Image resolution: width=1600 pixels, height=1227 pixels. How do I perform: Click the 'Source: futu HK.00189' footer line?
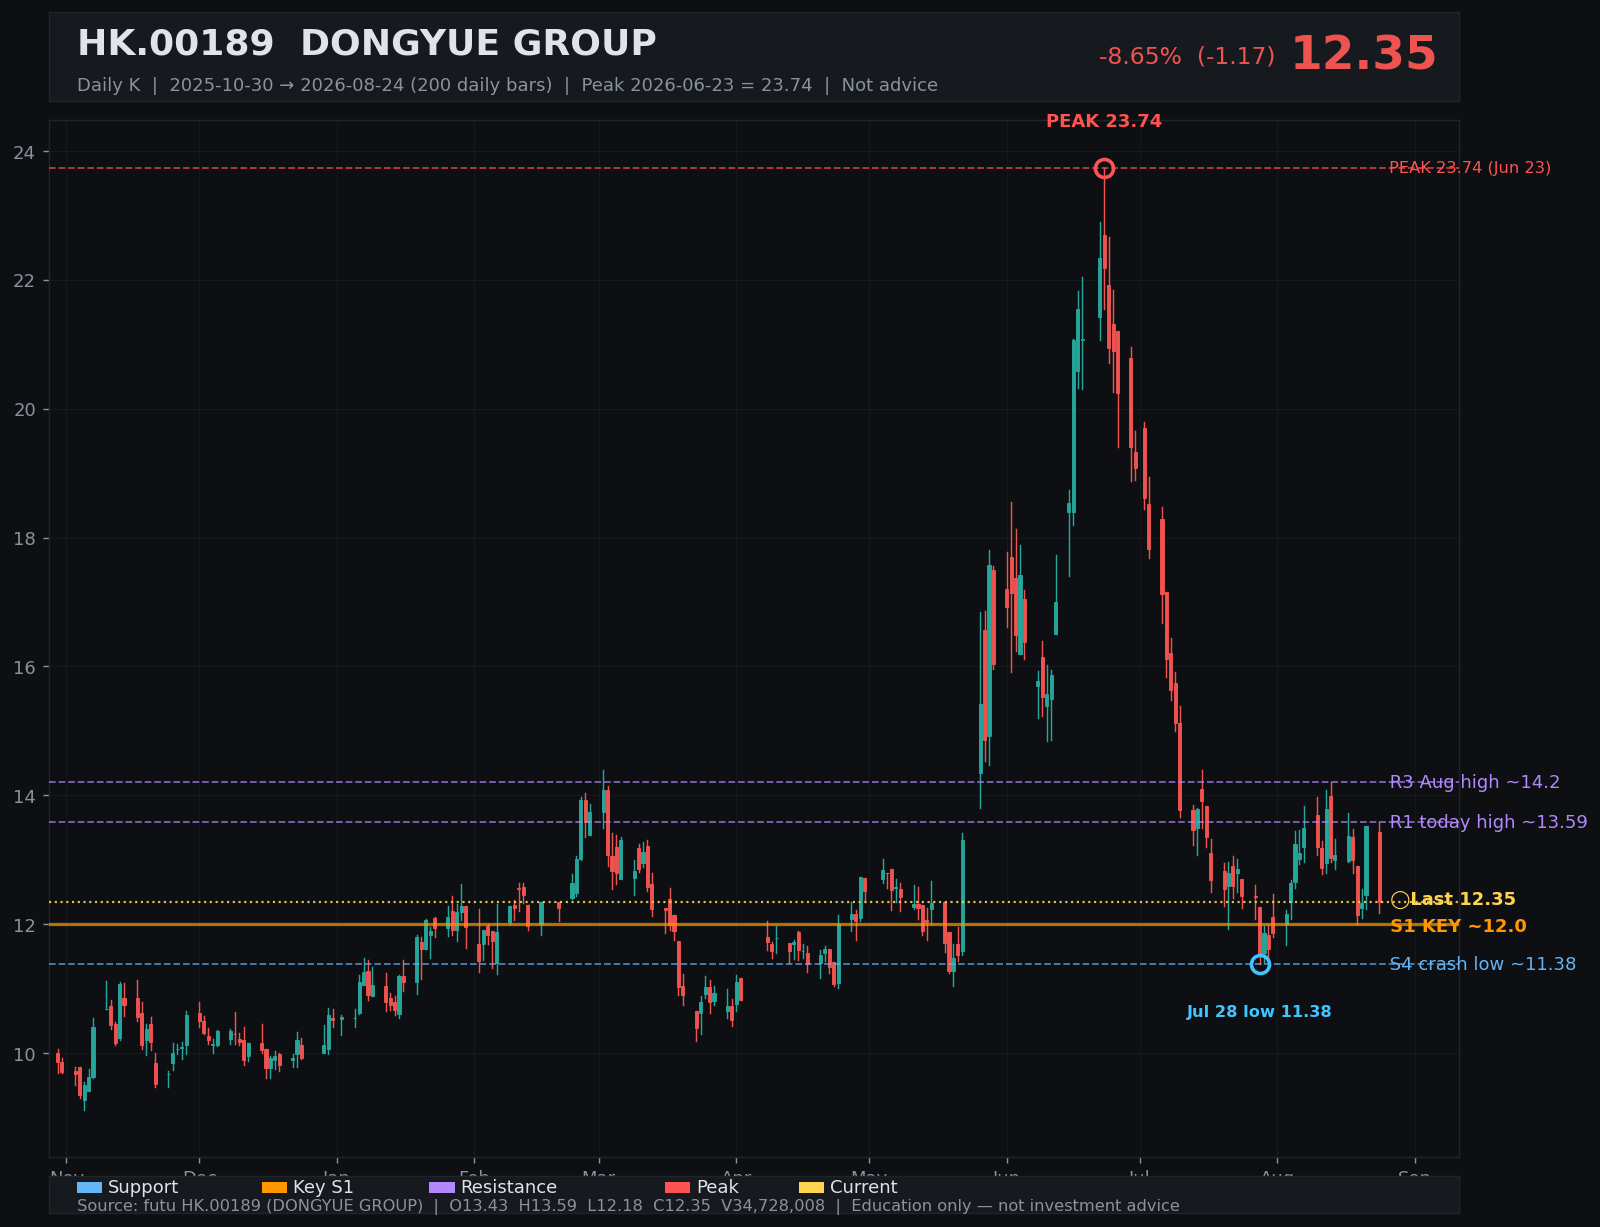point(628,1206)
